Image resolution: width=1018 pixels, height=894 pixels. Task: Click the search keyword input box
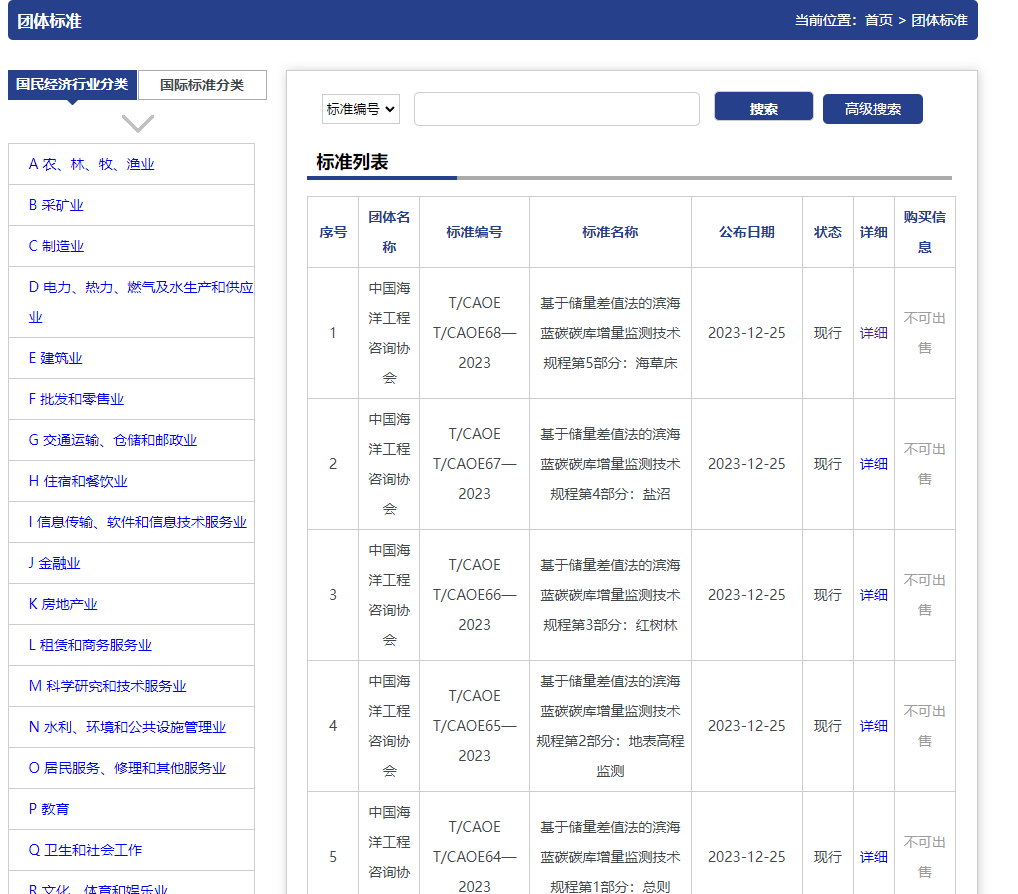click(556, 109)
